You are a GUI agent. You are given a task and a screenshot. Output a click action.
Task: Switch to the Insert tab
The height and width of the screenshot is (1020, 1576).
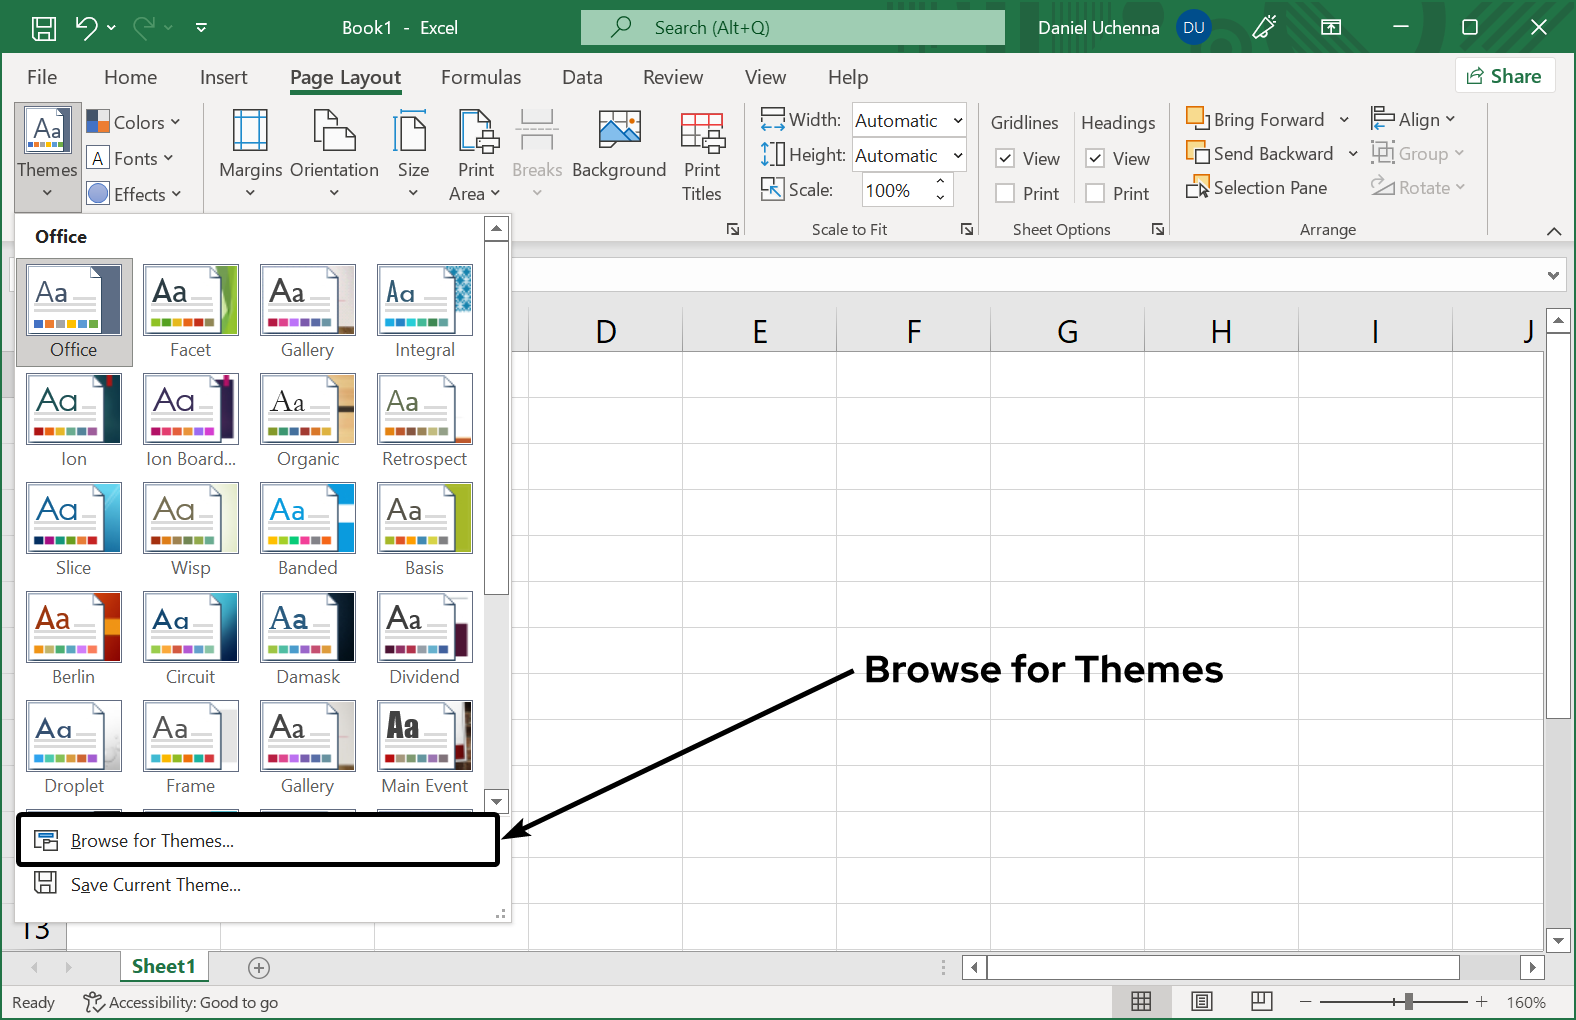click(223, 77)
